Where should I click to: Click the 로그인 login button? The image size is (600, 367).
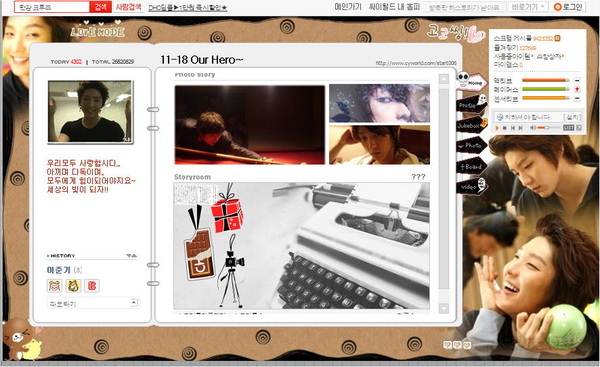coord(568,7)
